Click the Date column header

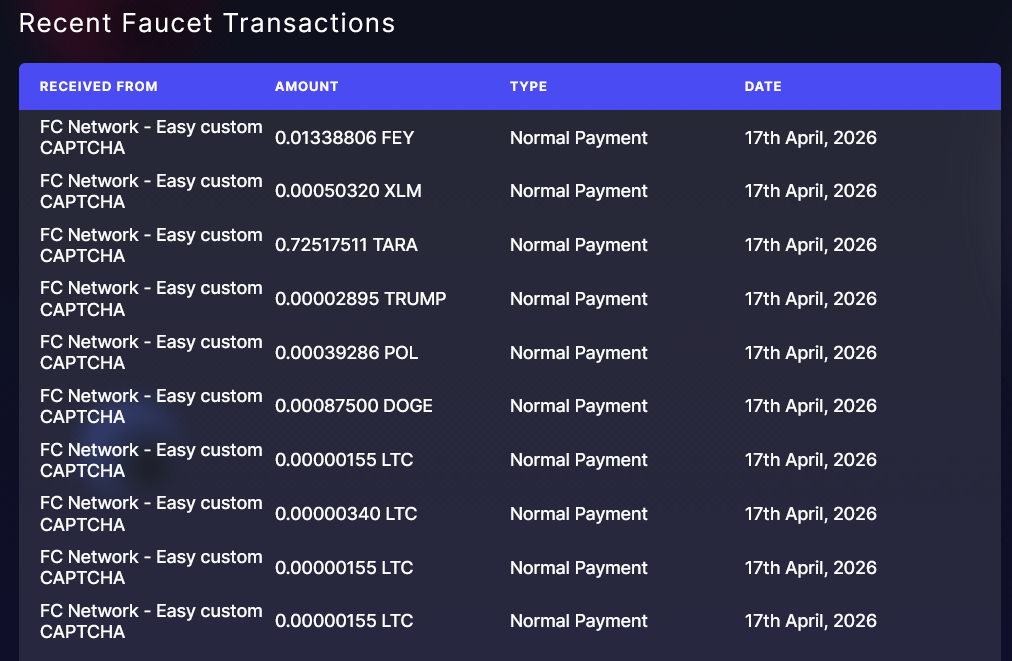763,86
